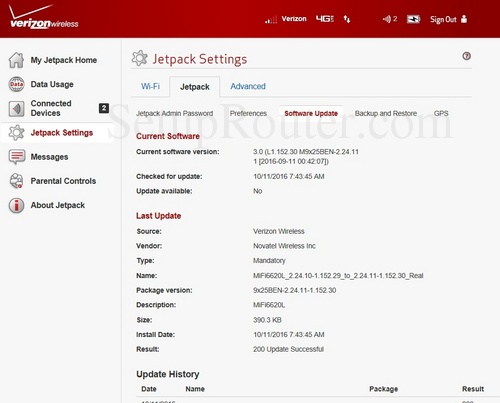
Task: Click the connected devices count icon in header
Action: pos(390,19)
